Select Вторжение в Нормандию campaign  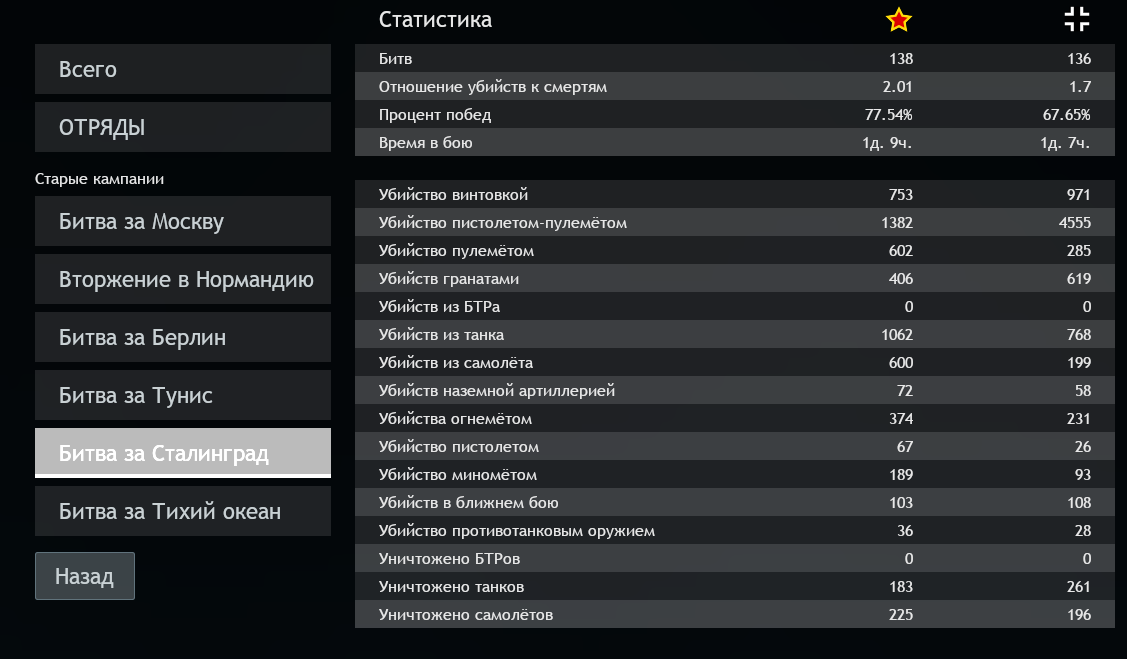tap(183, 280)
